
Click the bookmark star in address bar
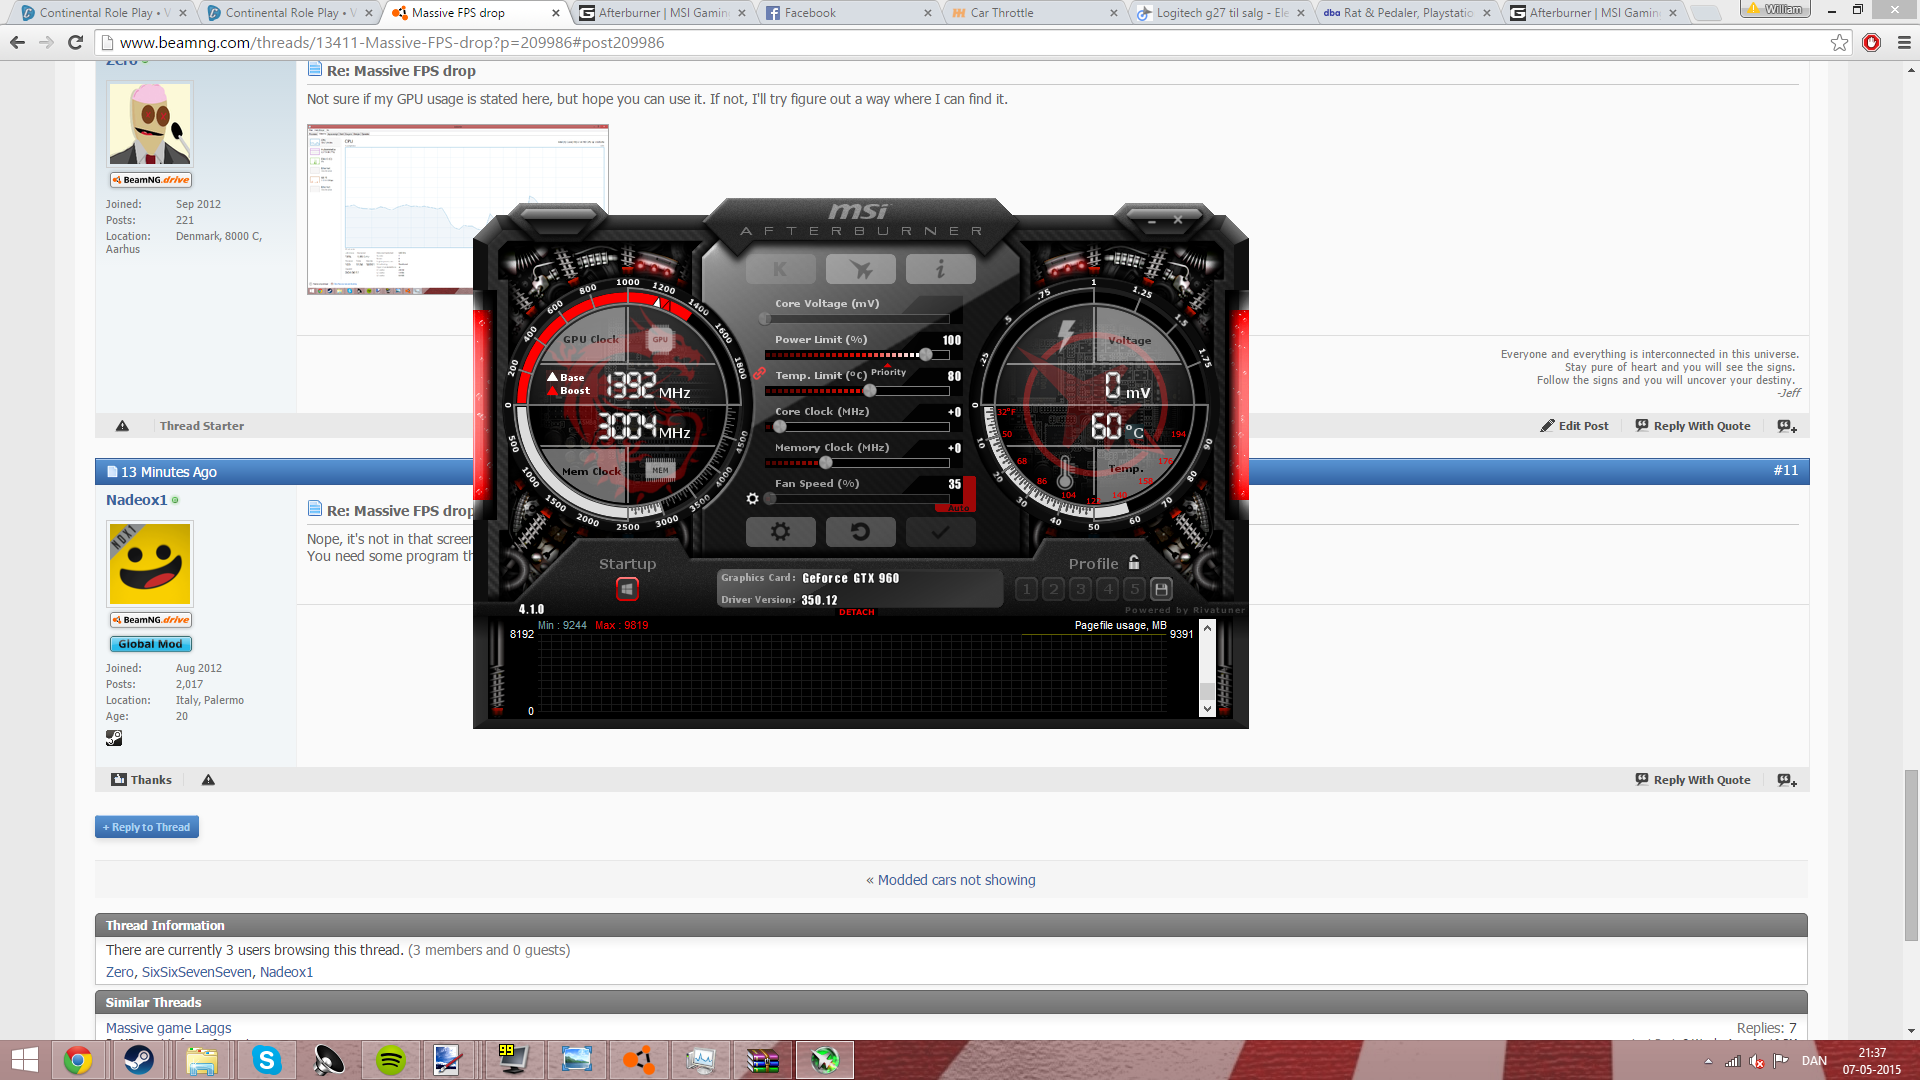(x=1839, y=42)
